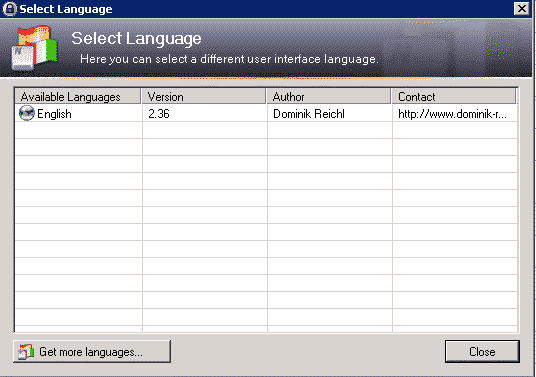Click the Available Languages column header
This screenshot has width=536, height=377.
point(78,96)
